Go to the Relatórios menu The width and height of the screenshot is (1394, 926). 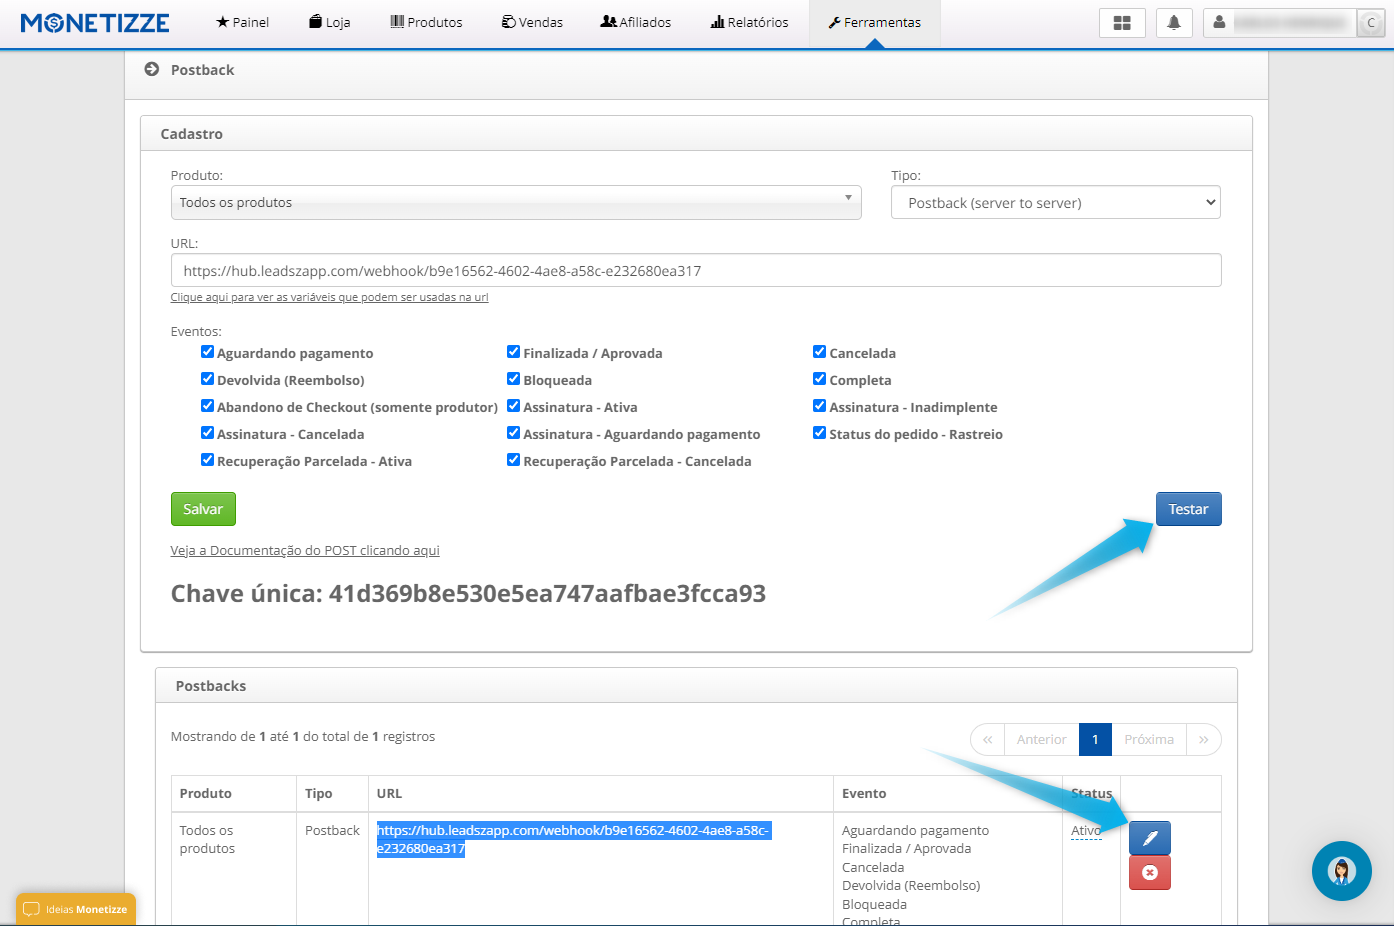tap(749, 22)
